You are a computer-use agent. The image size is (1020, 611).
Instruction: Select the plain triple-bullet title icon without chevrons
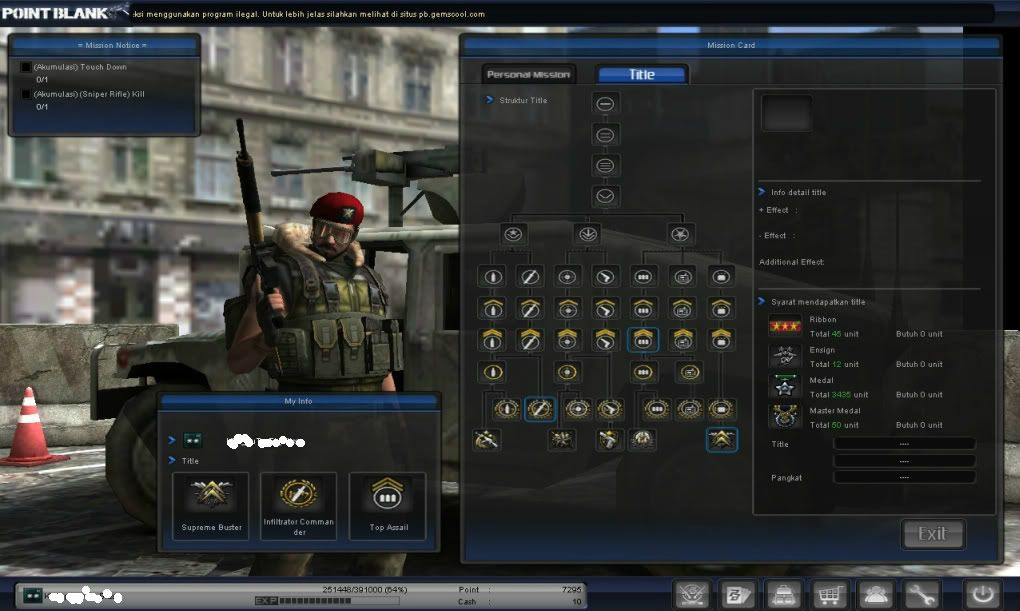coord(643,277)
